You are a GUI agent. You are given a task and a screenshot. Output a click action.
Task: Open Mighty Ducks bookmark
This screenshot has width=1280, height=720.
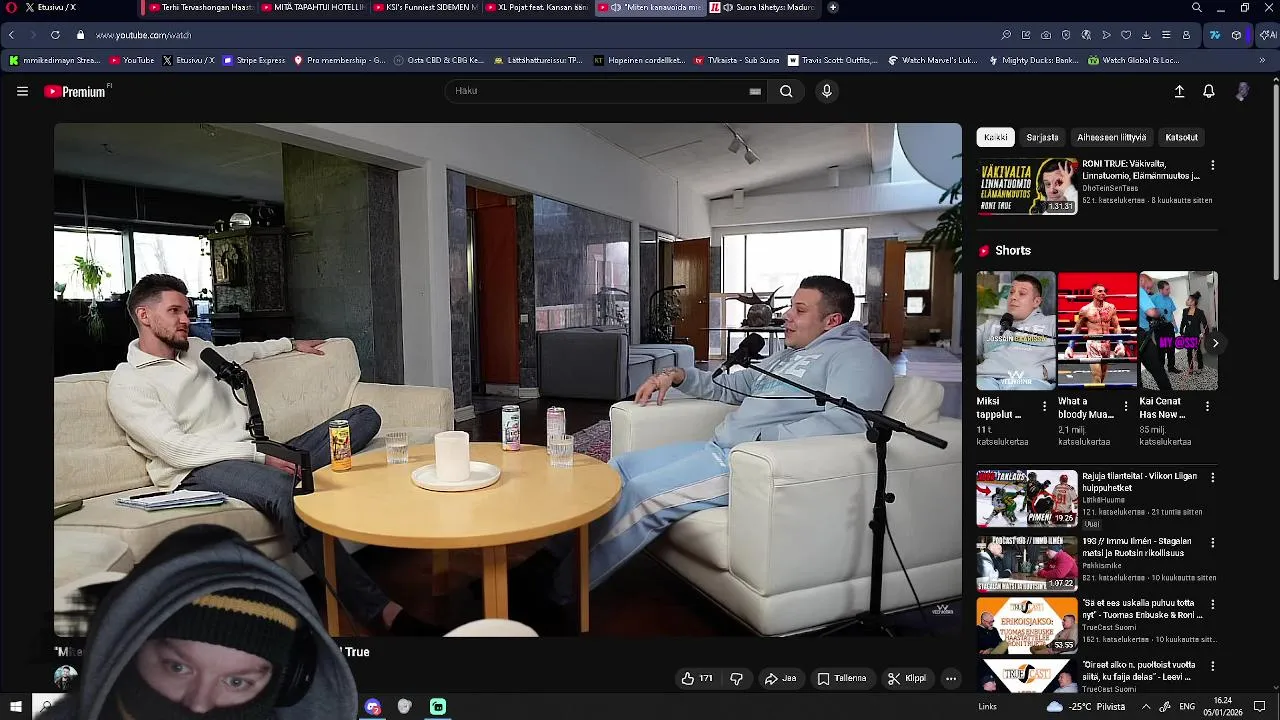[1033, 60]
